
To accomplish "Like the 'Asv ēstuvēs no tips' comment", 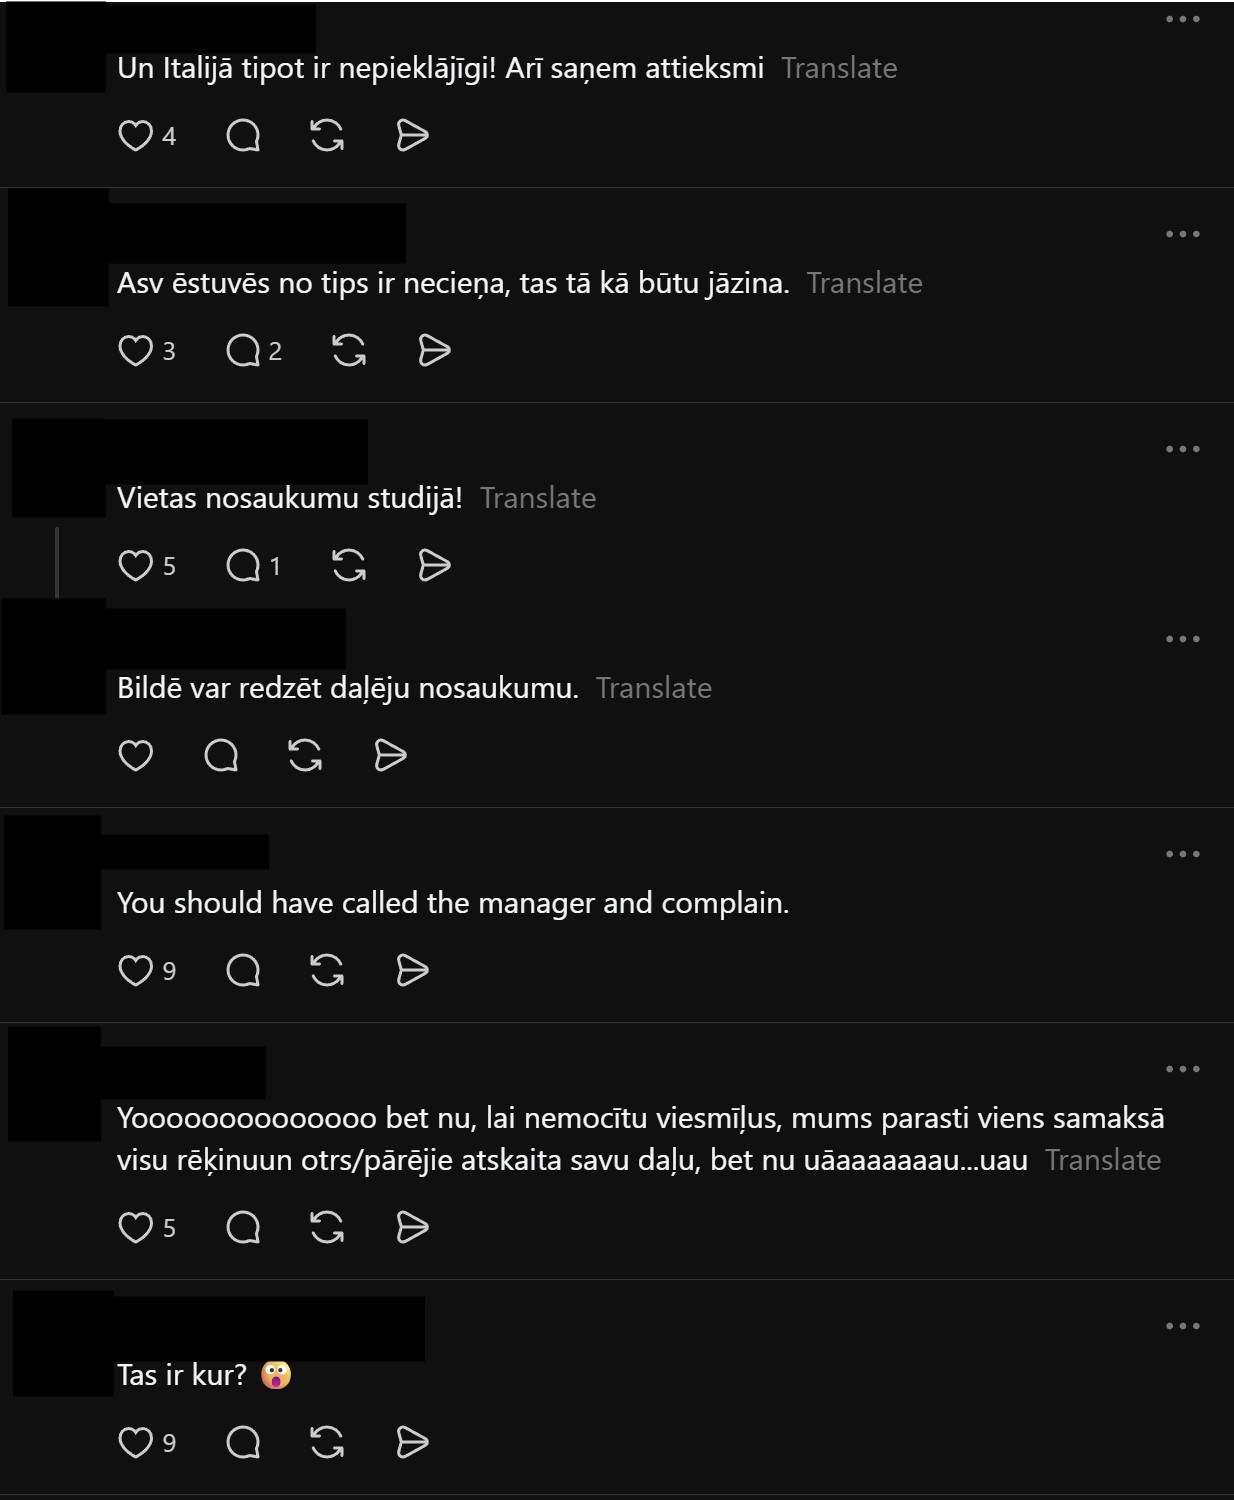I will [136, 350].
